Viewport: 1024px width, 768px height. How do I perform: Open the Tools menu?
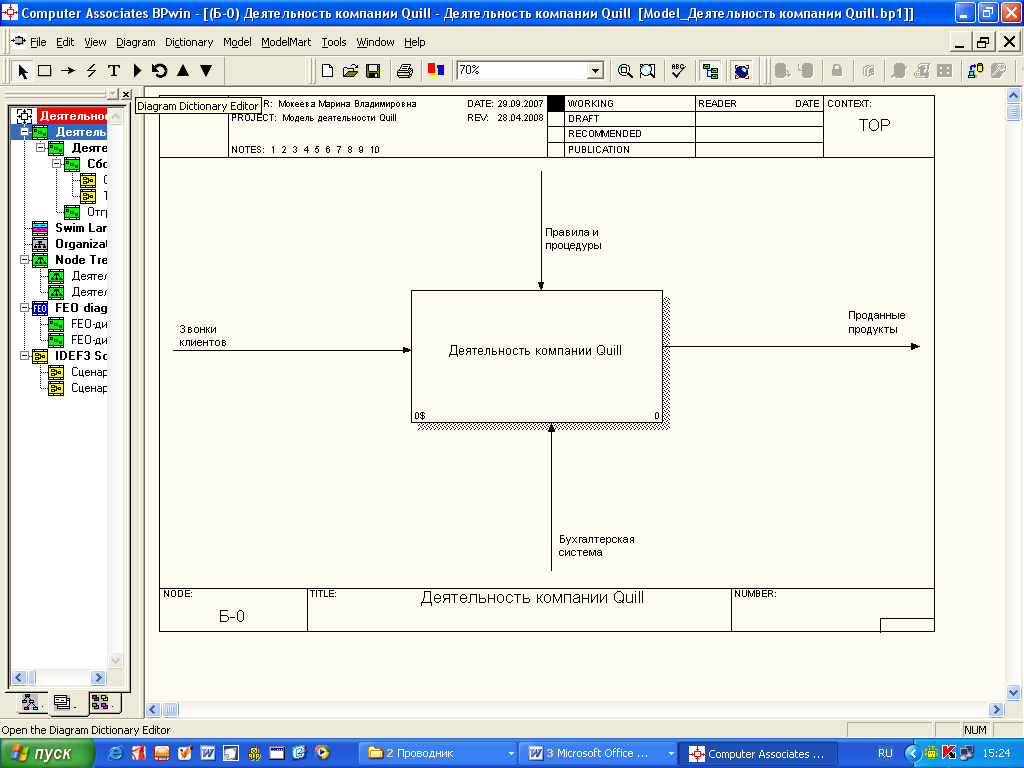click(334, 42)
